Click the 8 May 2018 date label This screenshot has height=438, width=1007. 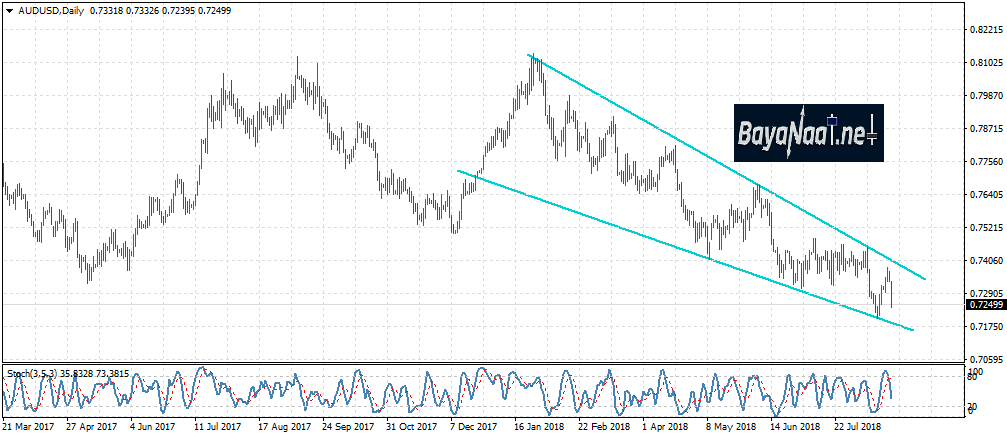click(729, 425)
